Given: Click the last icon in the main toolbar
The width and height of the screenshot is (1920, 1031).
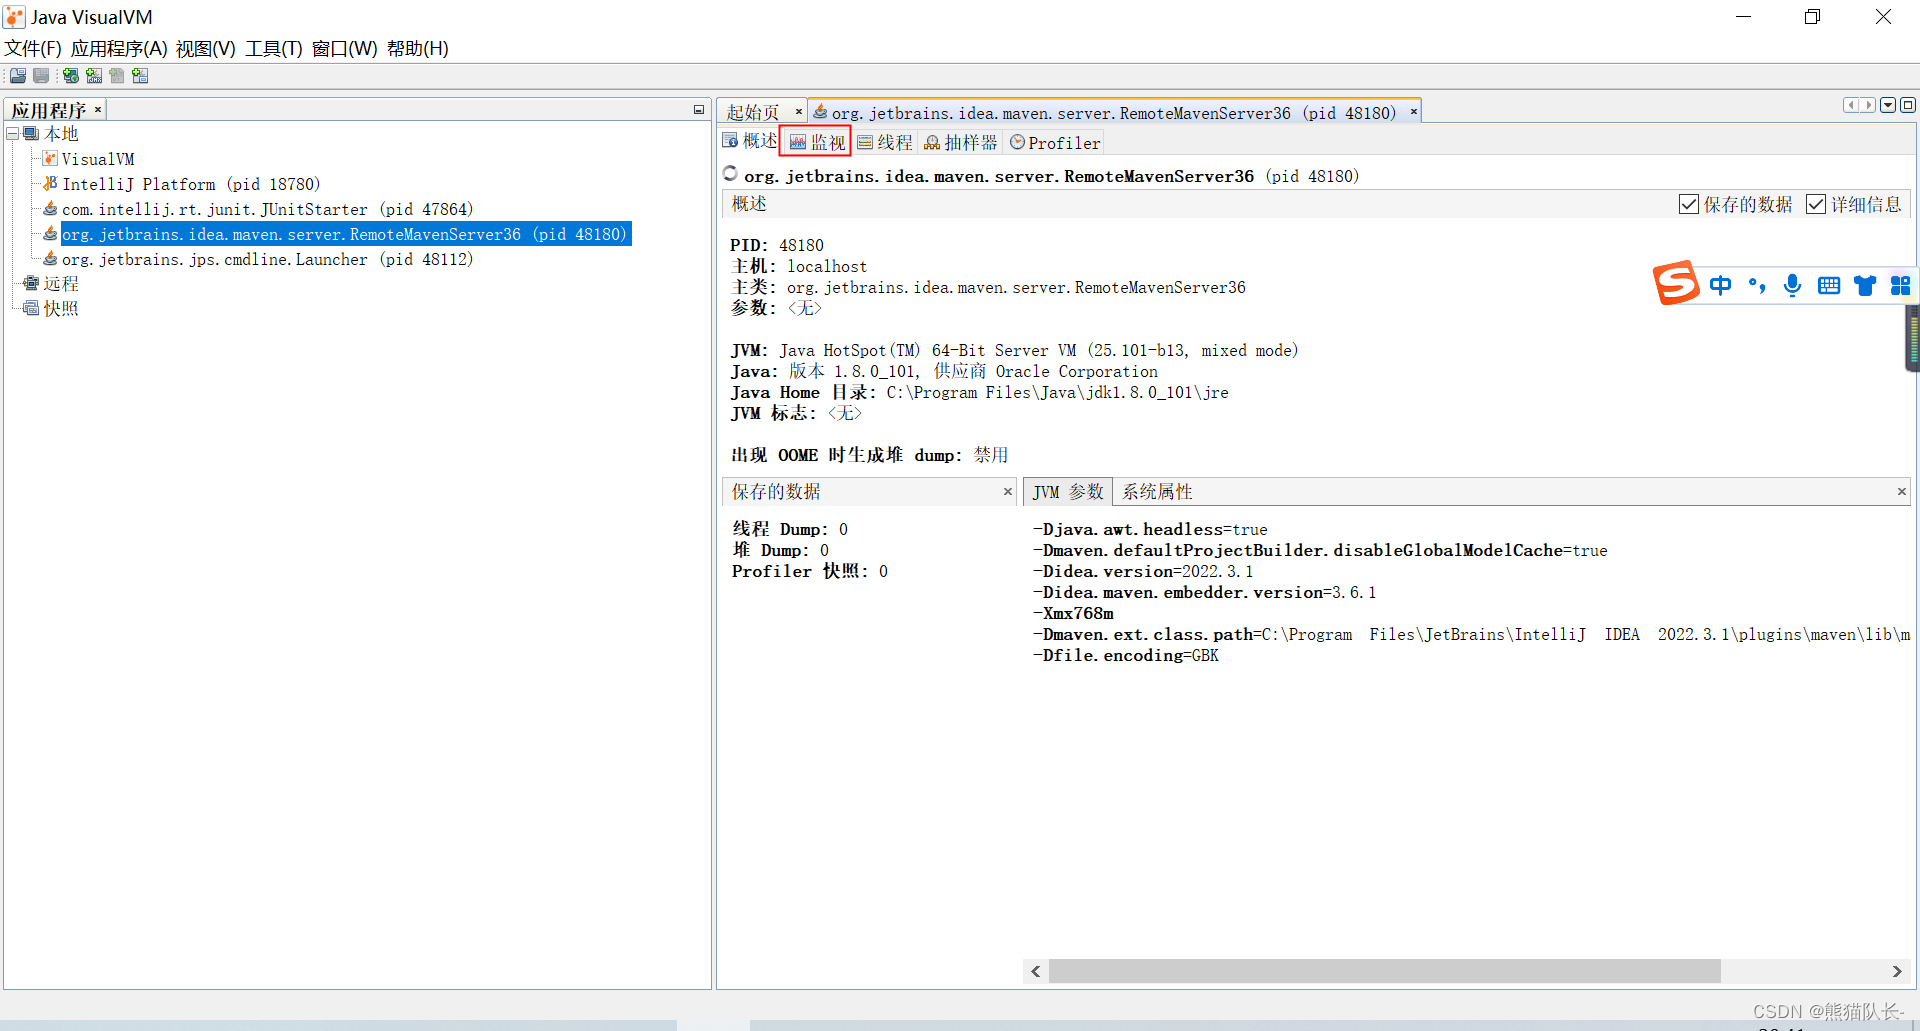Looking at the screenshot, I should [140, 76].
